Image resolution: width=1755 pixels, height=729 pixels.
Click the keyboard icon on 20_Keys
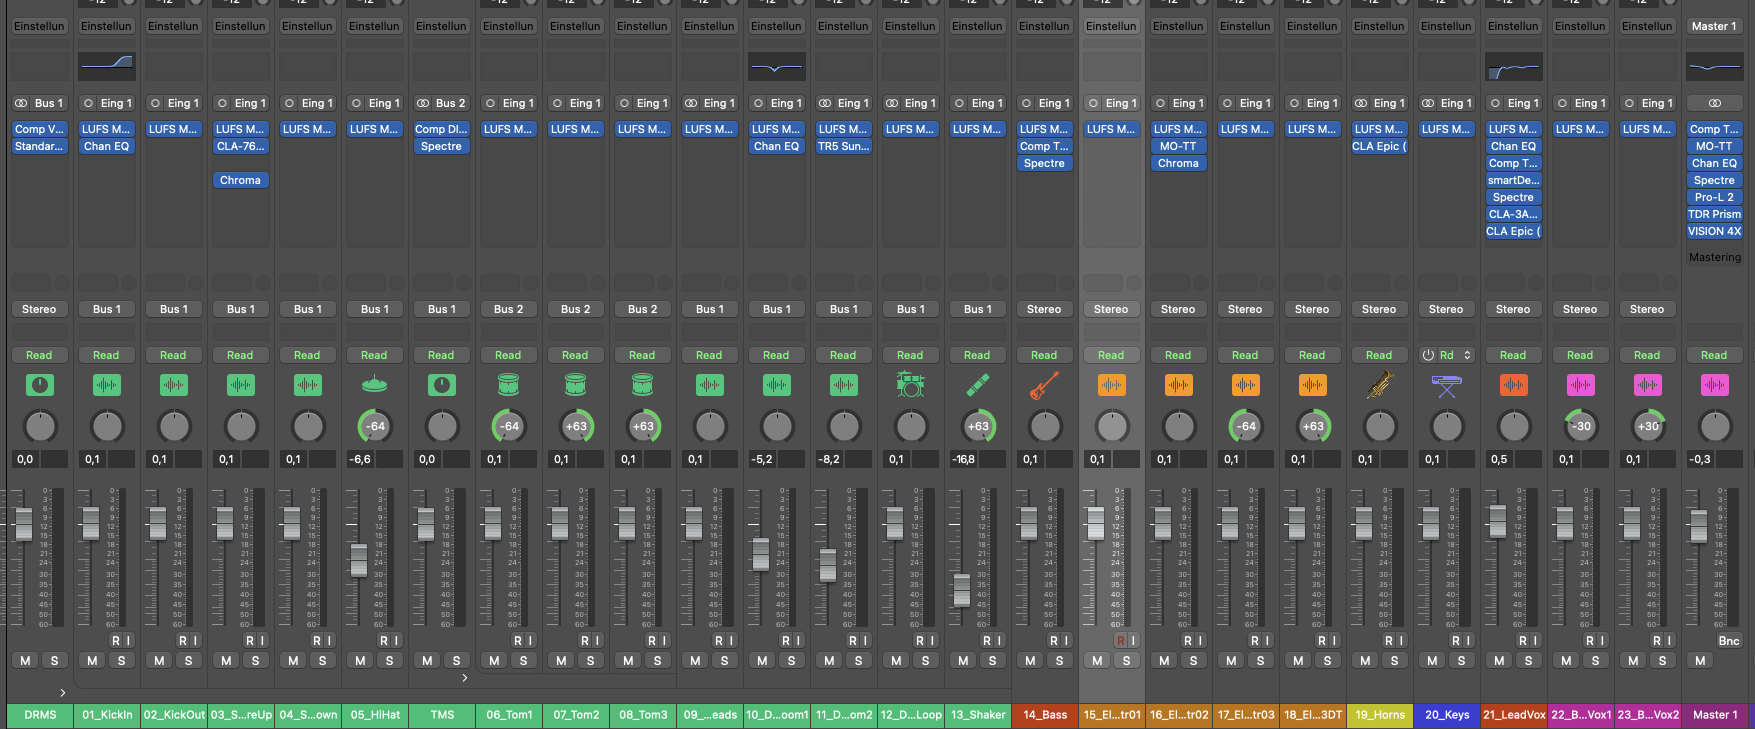point(1446,385)
